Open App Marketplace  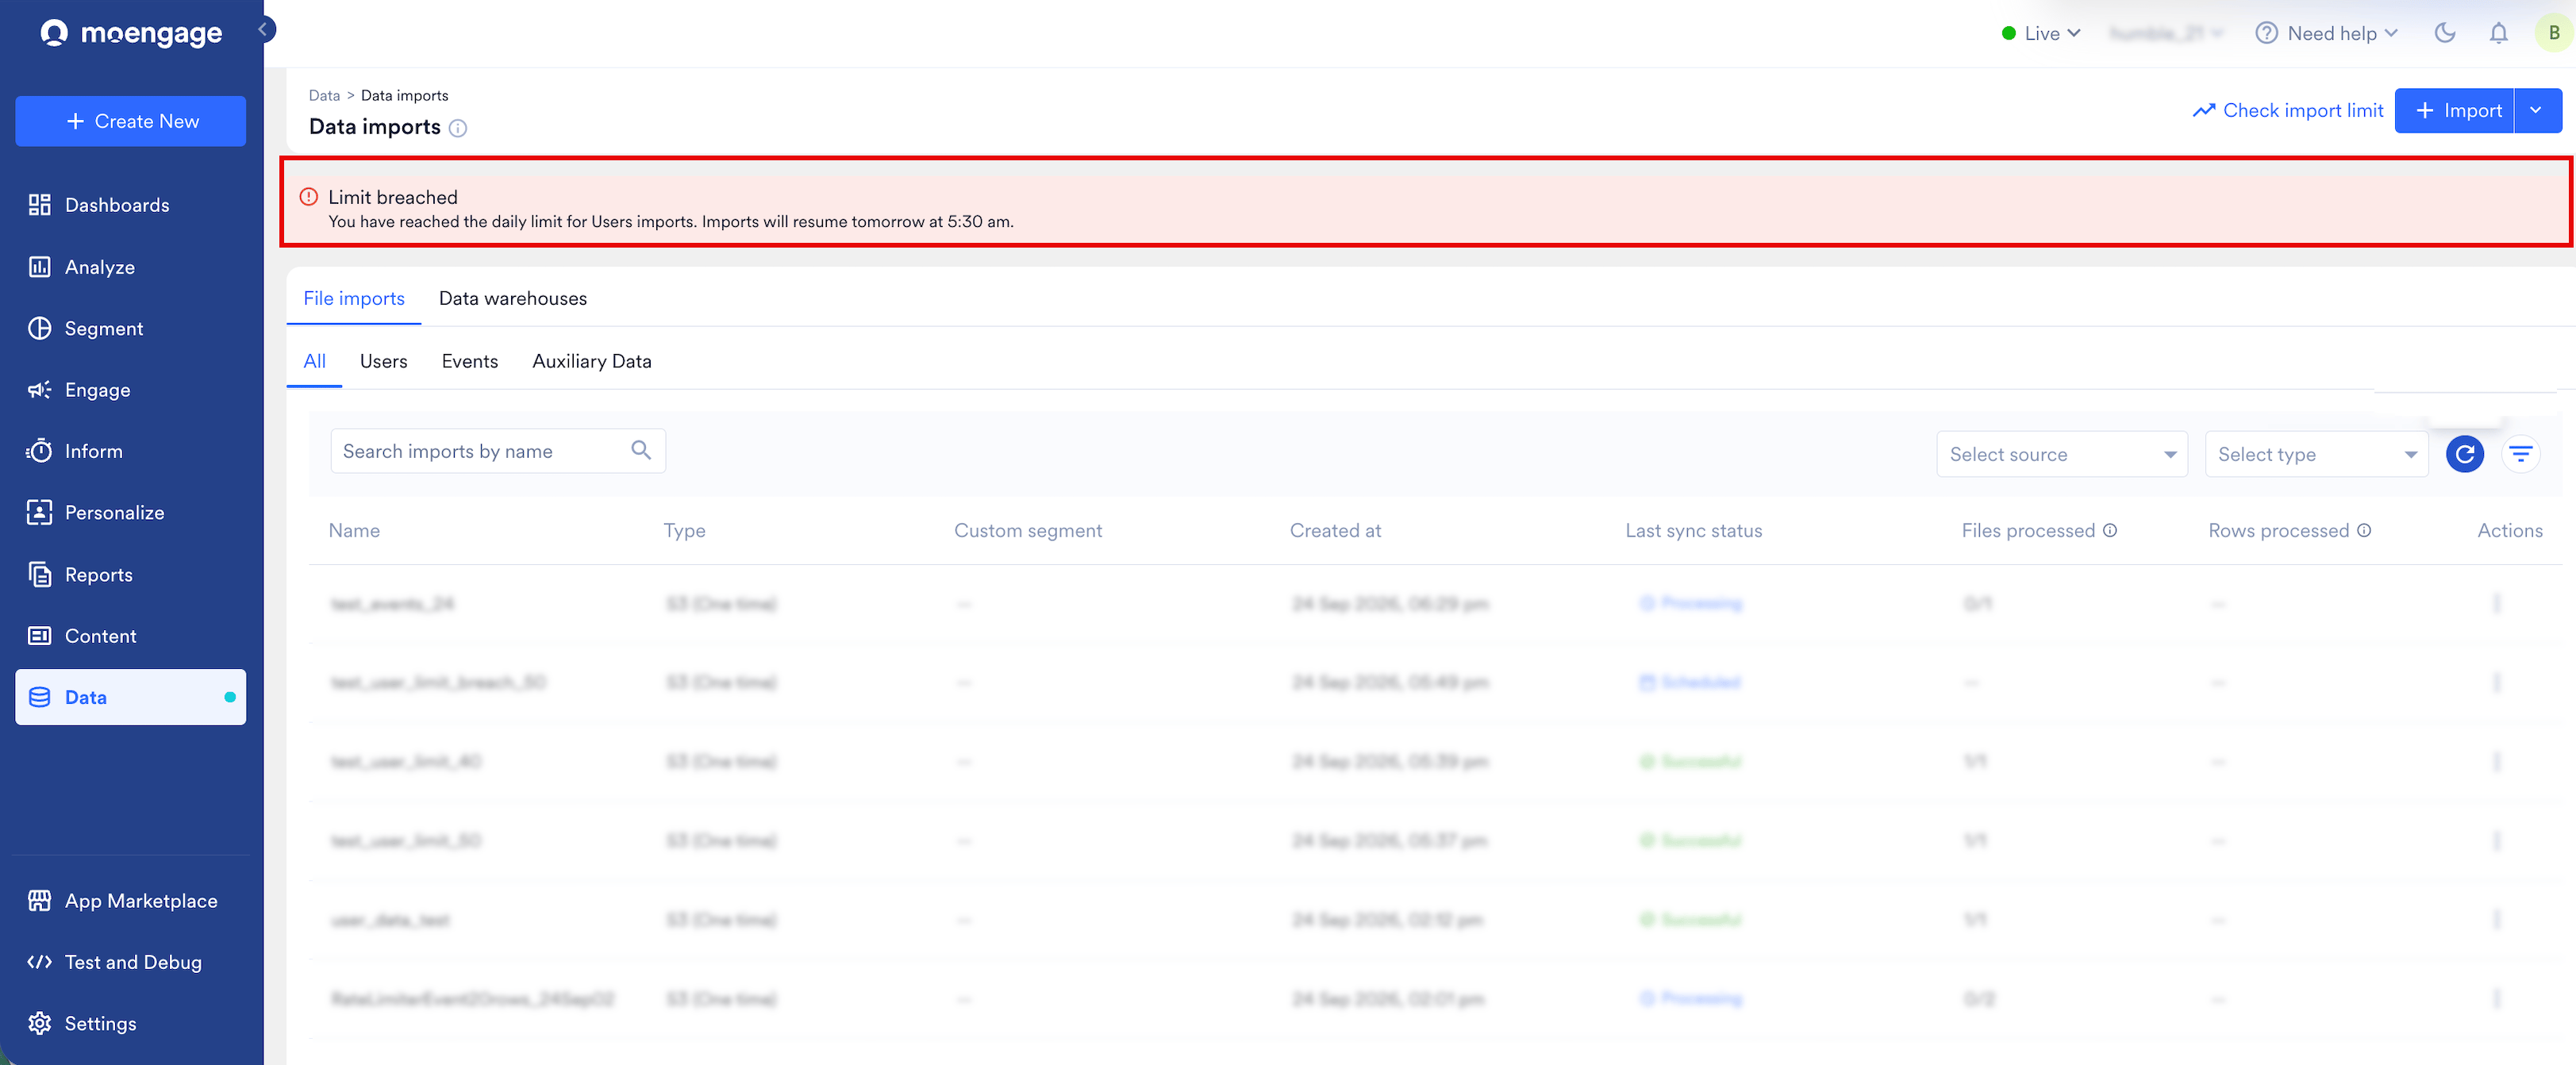[131, 900]
